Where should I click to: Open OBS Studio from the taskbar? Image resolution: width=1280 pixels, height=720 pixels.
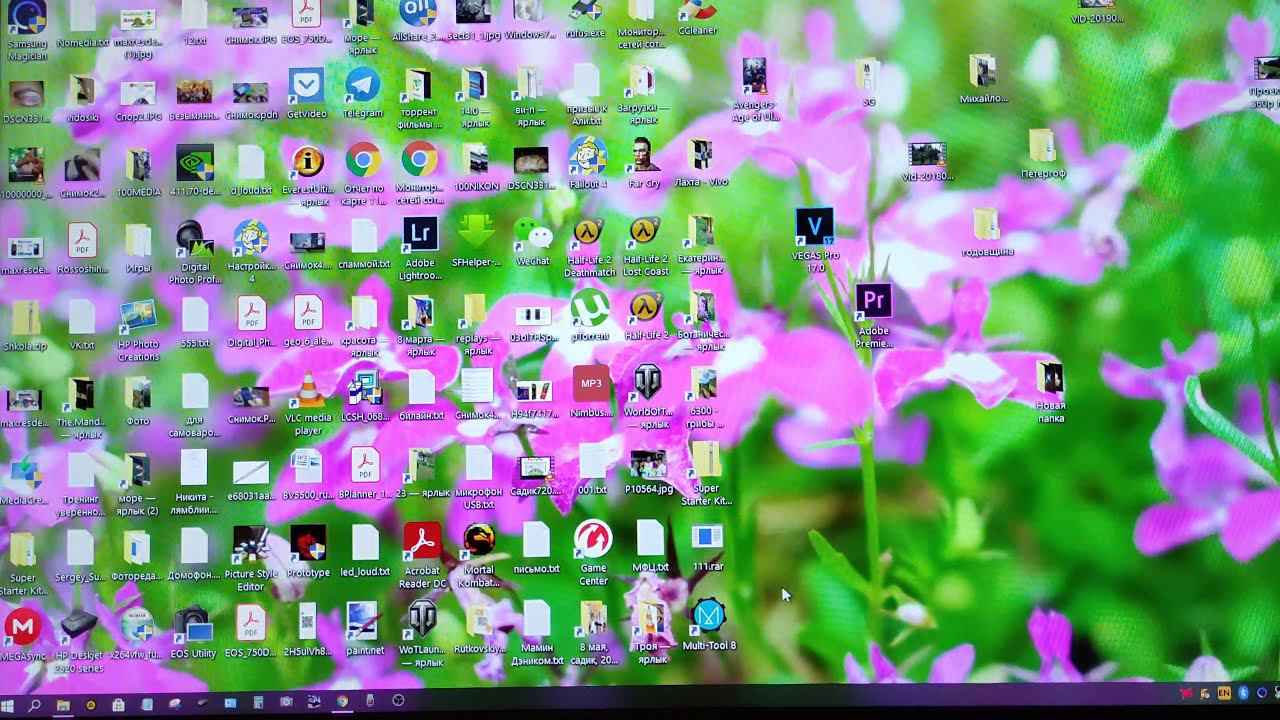pos(398,701)
